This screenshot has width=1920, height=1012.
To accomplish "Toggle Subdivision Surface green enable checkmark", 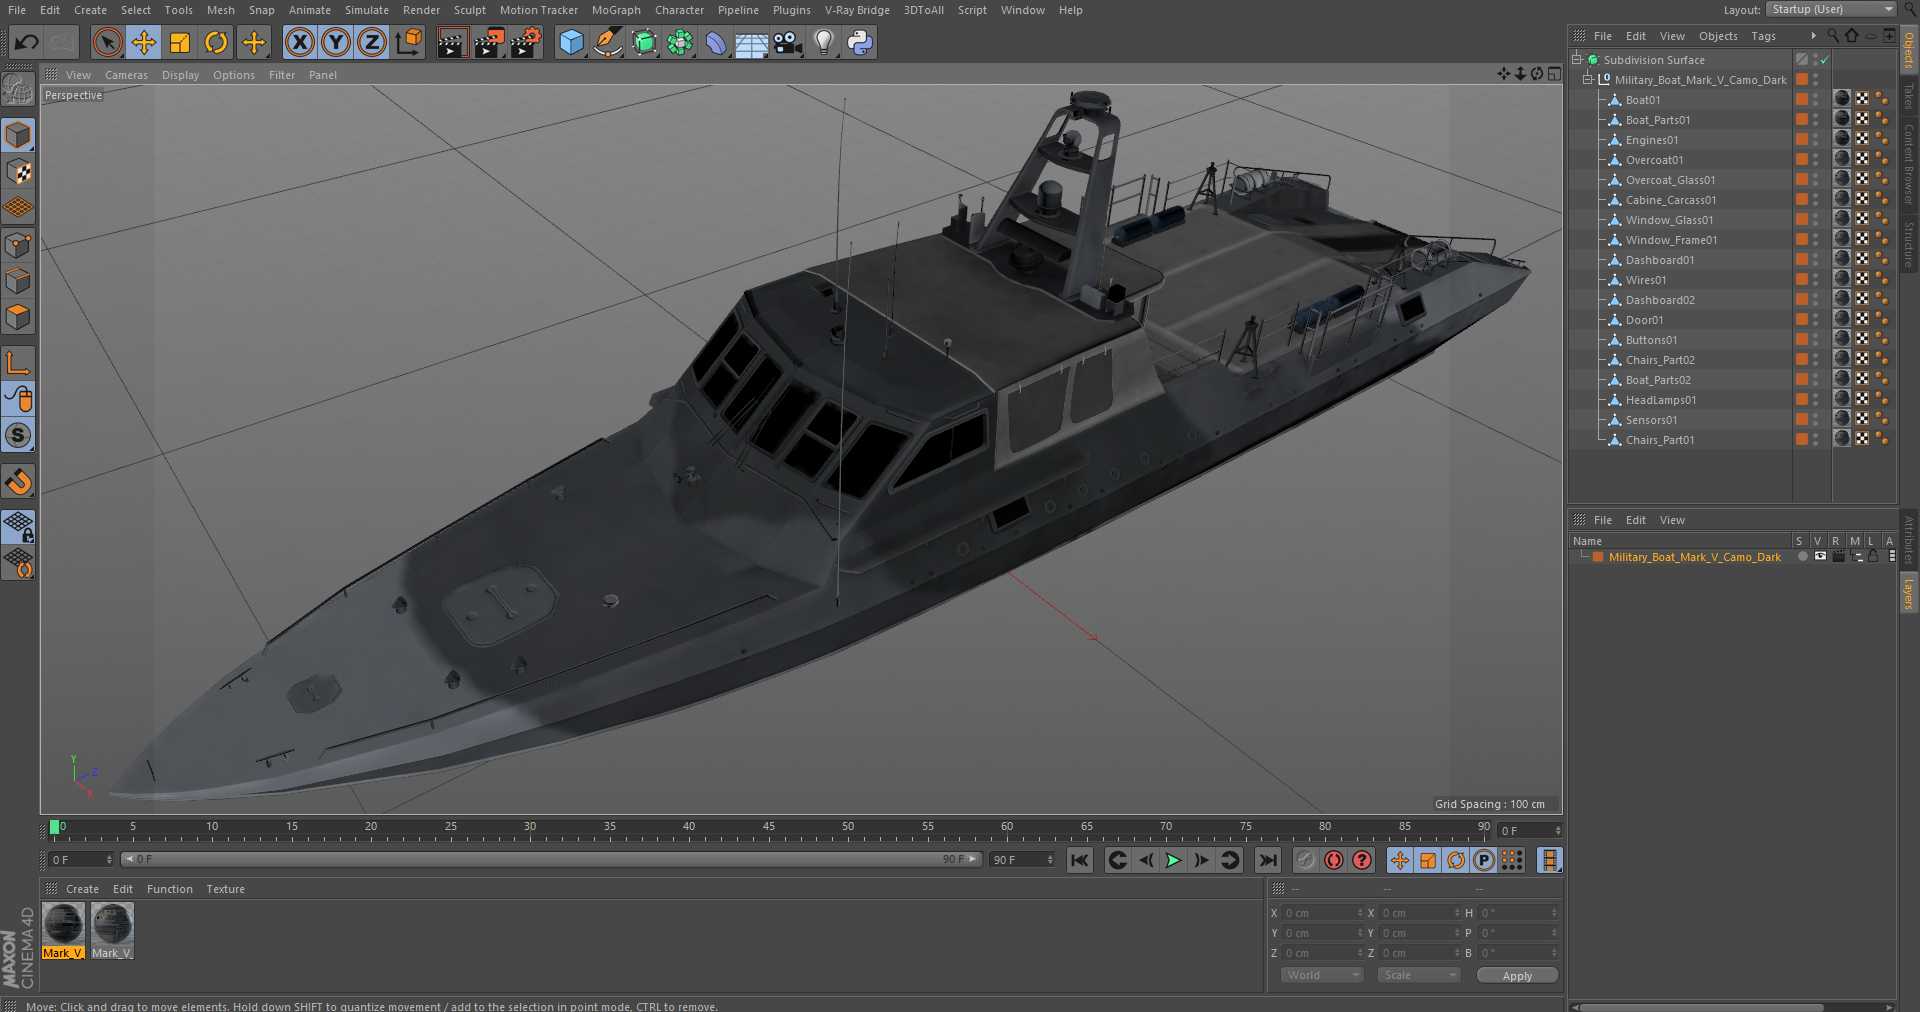I will click(x=1825, y=60).
